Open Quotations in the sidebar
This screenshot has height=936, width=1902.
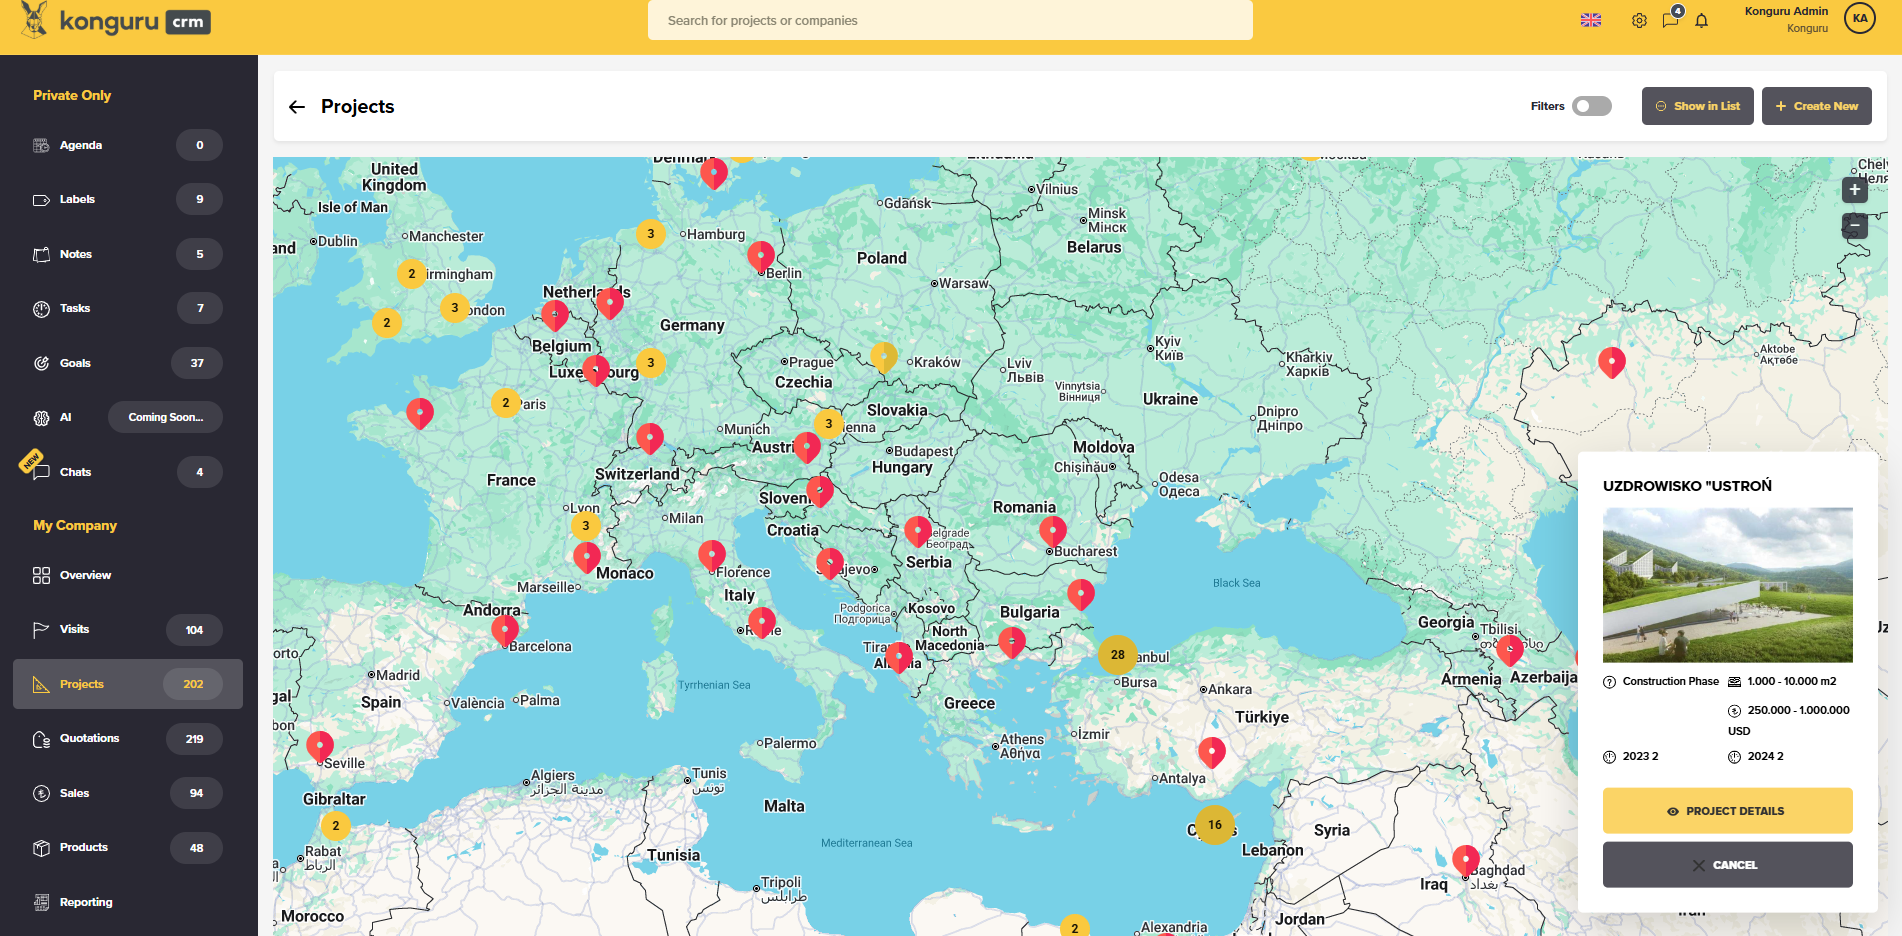coord(91,738)
